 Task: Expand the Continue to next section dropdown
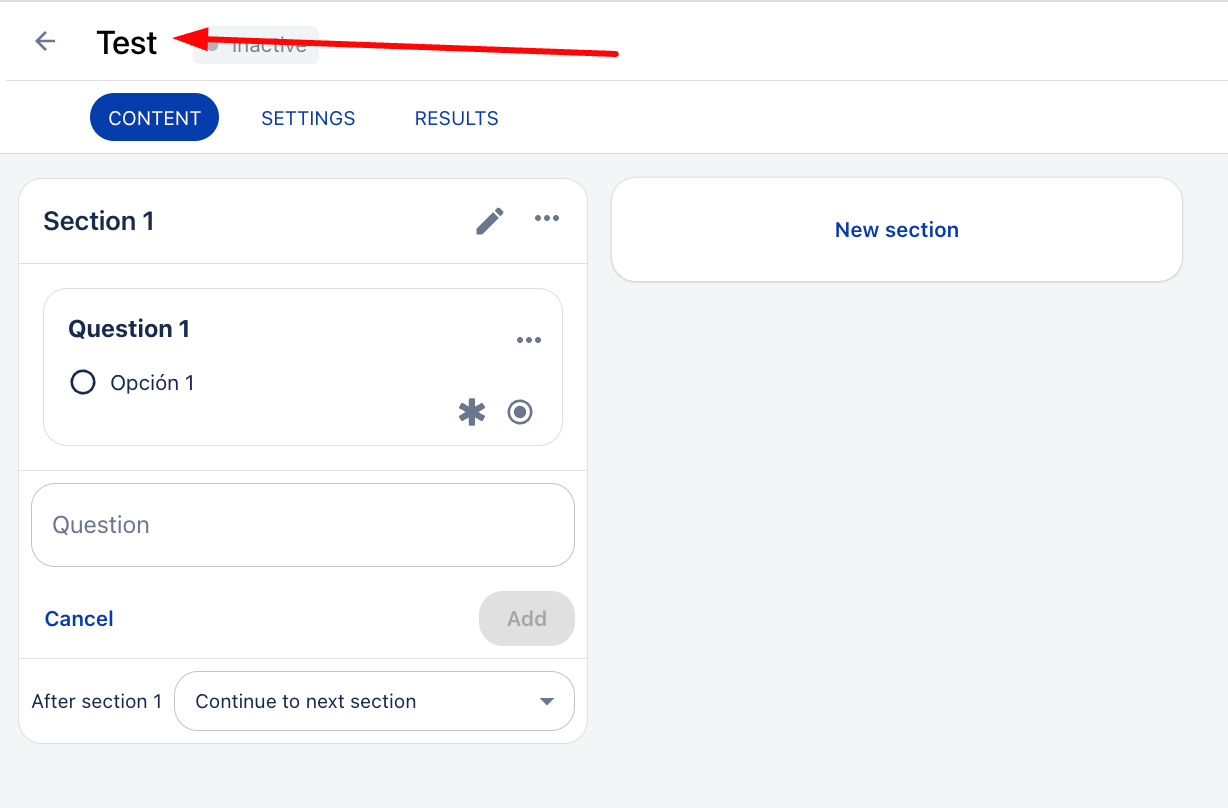tap(374, 701)
